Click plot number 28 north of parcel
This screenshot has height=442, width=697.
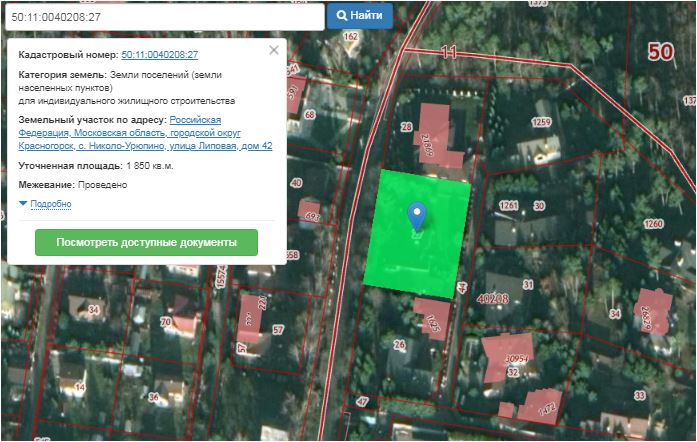(x=406, y=127)
